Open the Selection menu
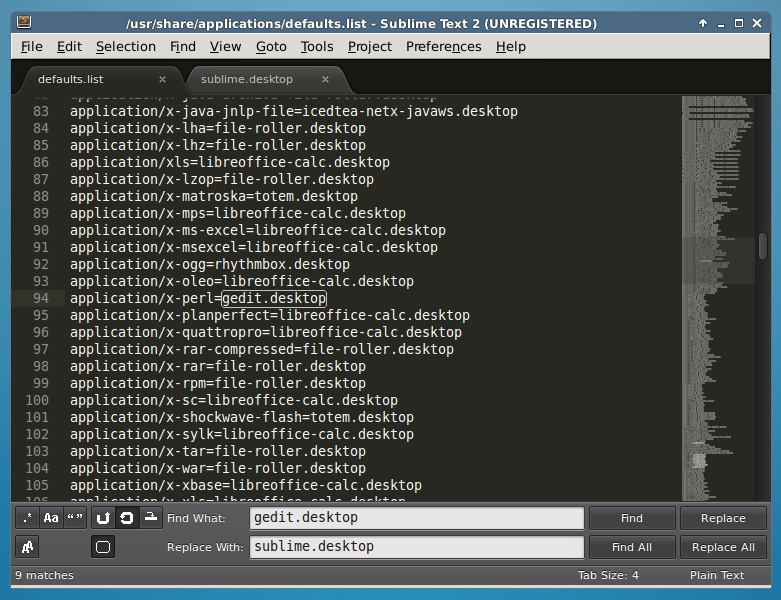This screenshot has height=600, width=781. click(x=126, y=46)
